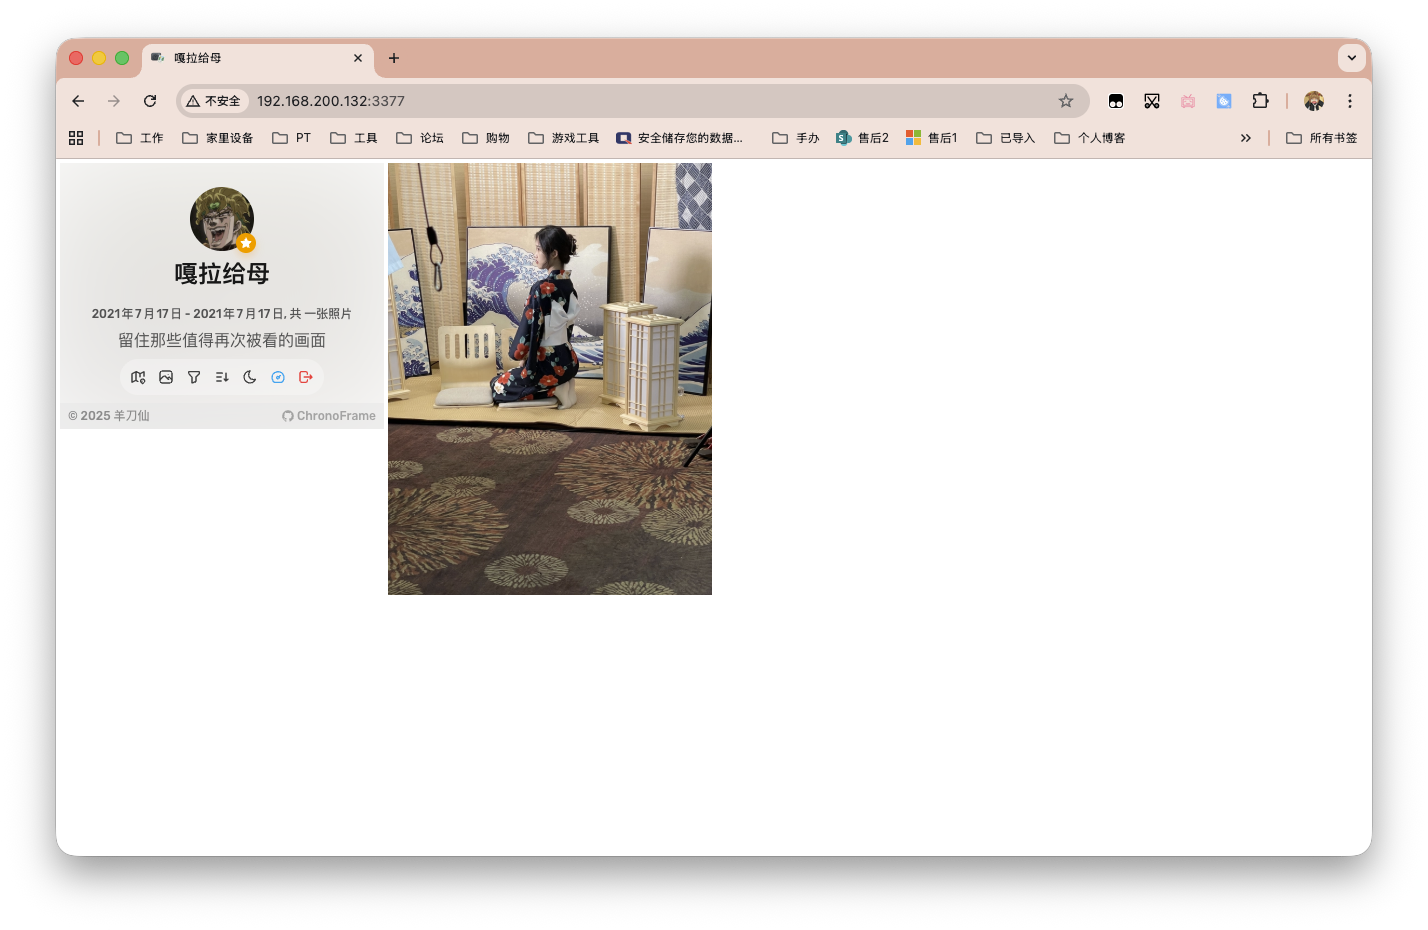Bookmark this page with star icon
Viewport: 1428px width, 930px height.
point(1066,101)
